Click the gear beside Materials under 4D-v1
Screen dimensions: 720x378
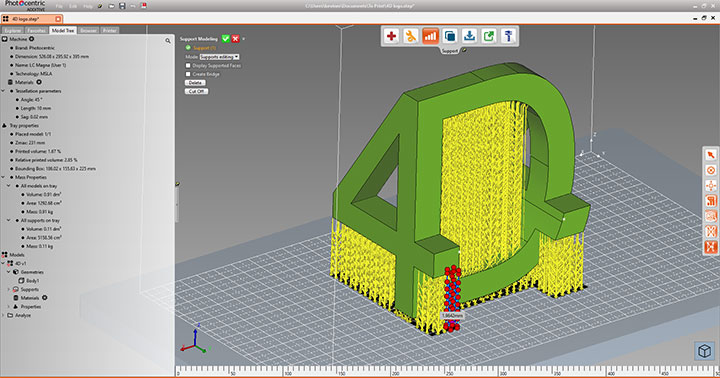point(45,298)
